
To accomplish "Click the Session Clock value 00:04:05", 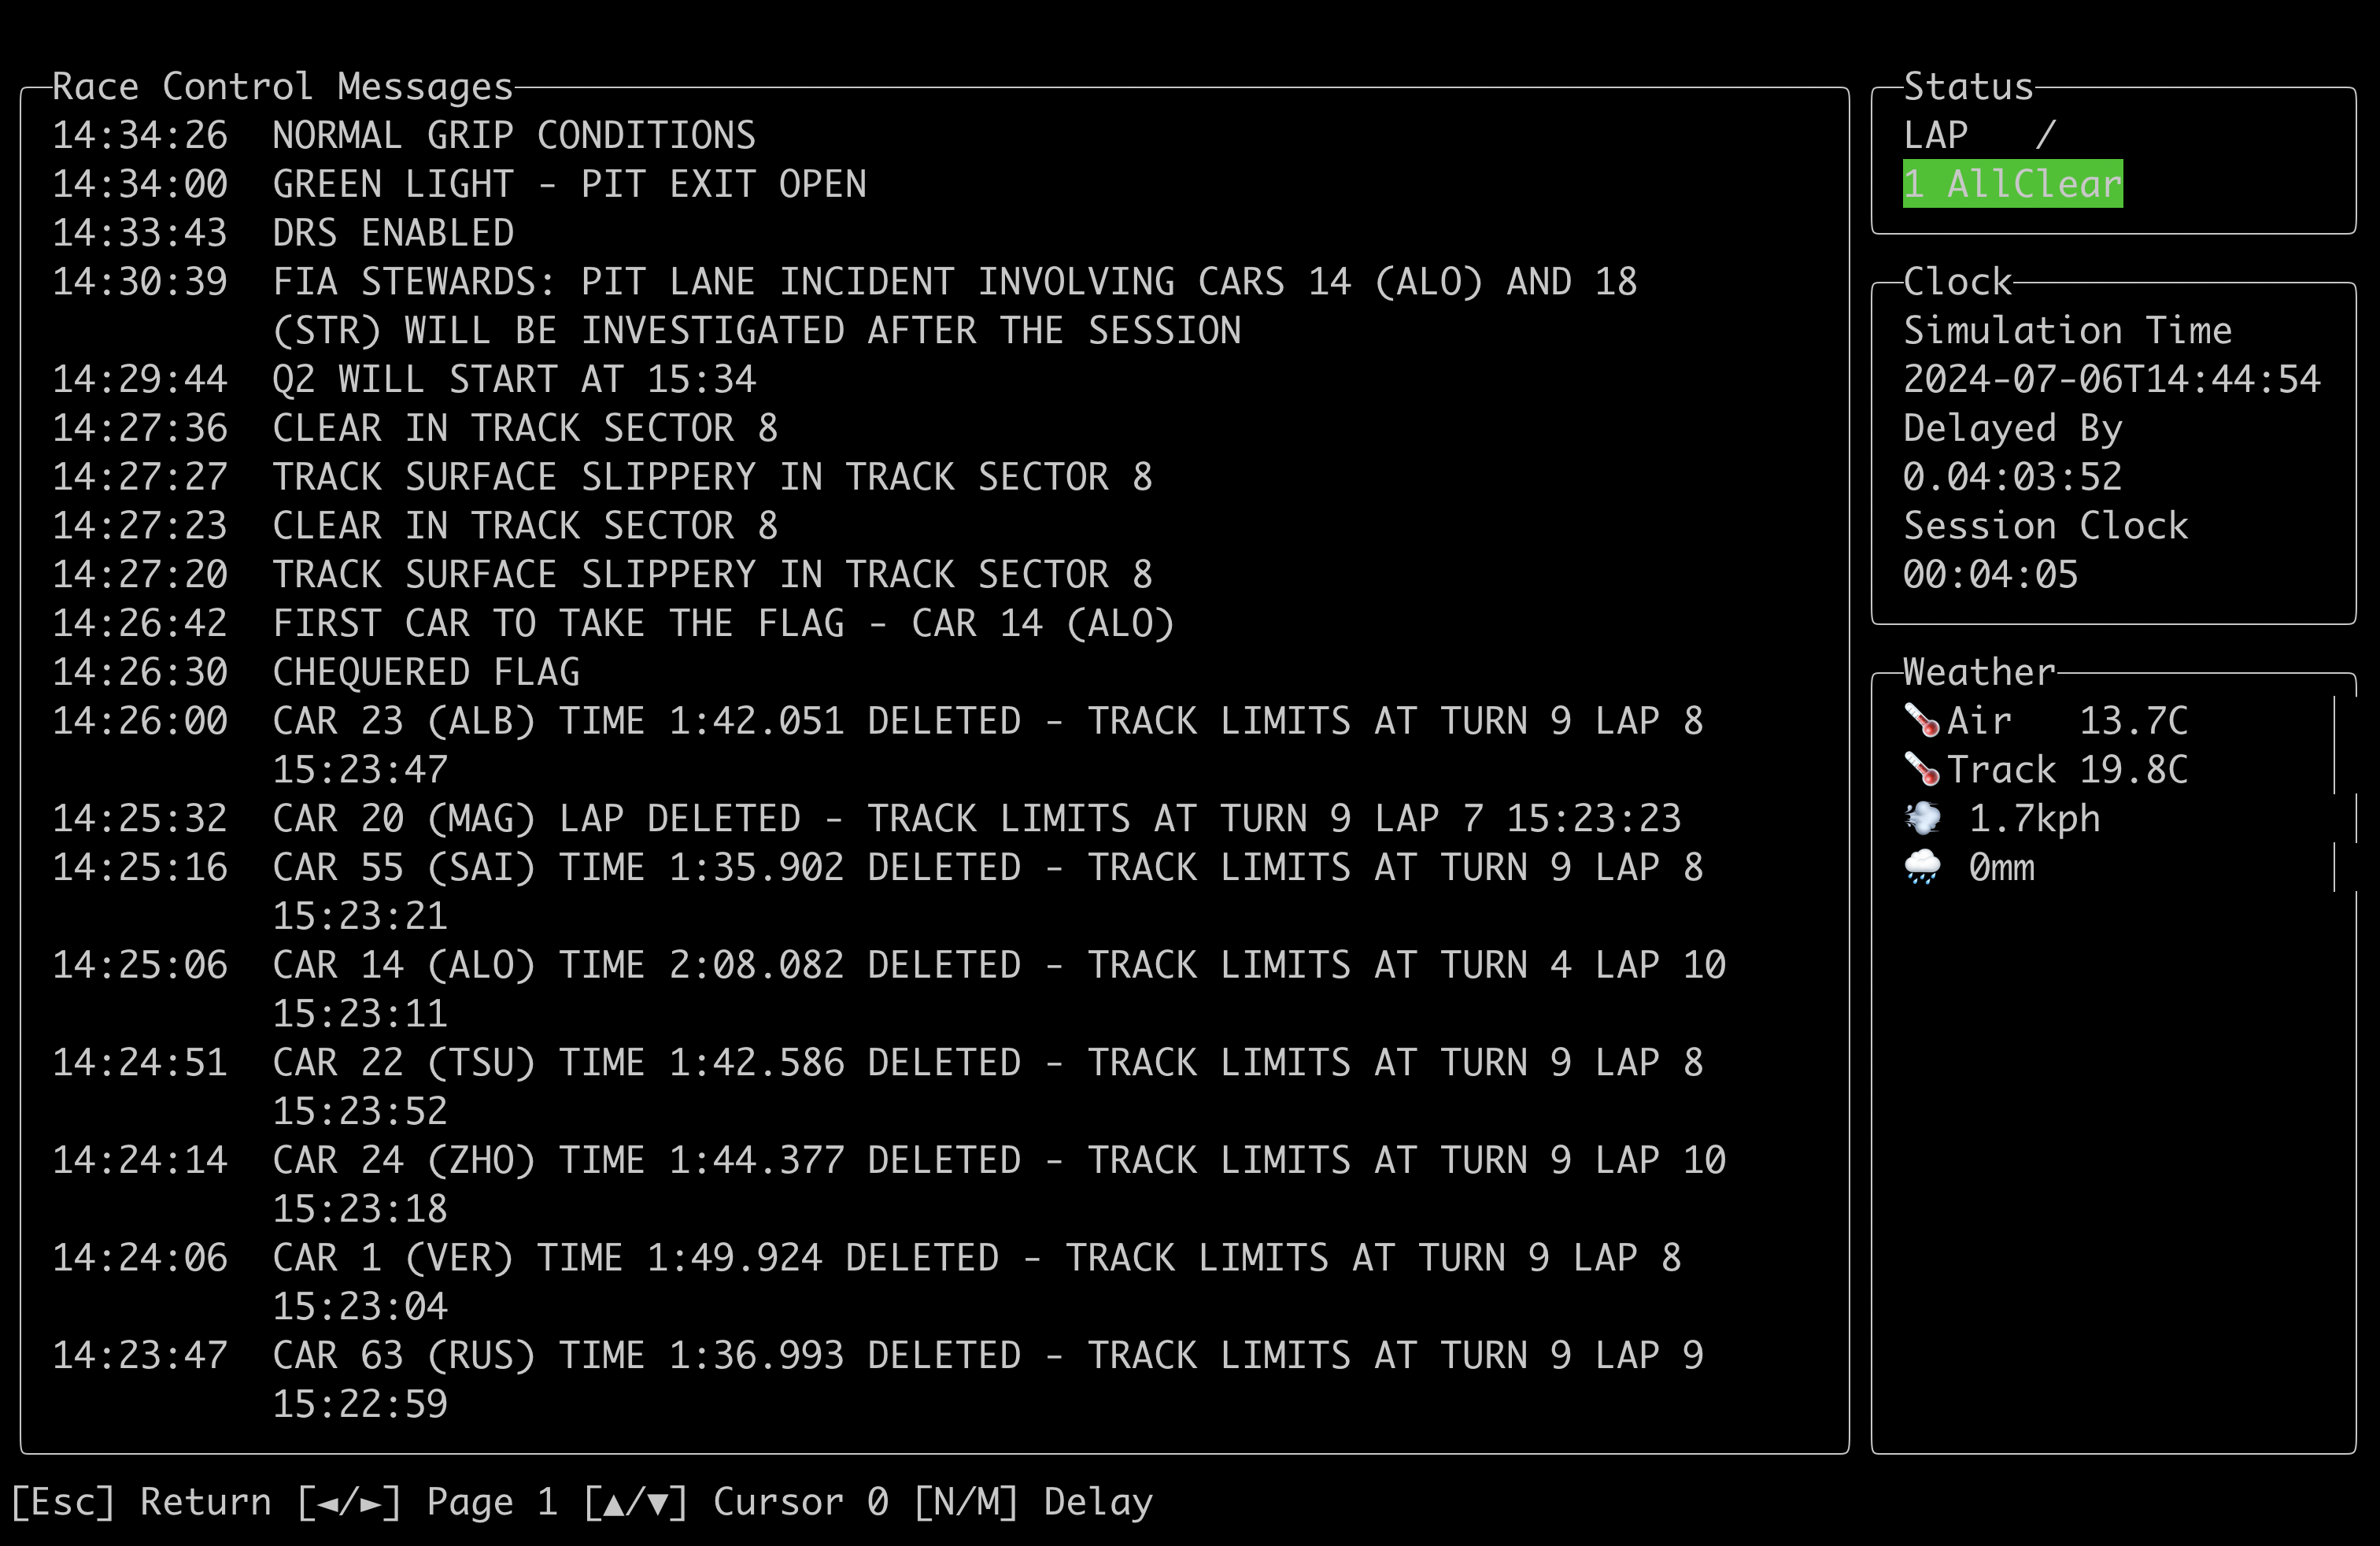I will tap(1989, 574).
